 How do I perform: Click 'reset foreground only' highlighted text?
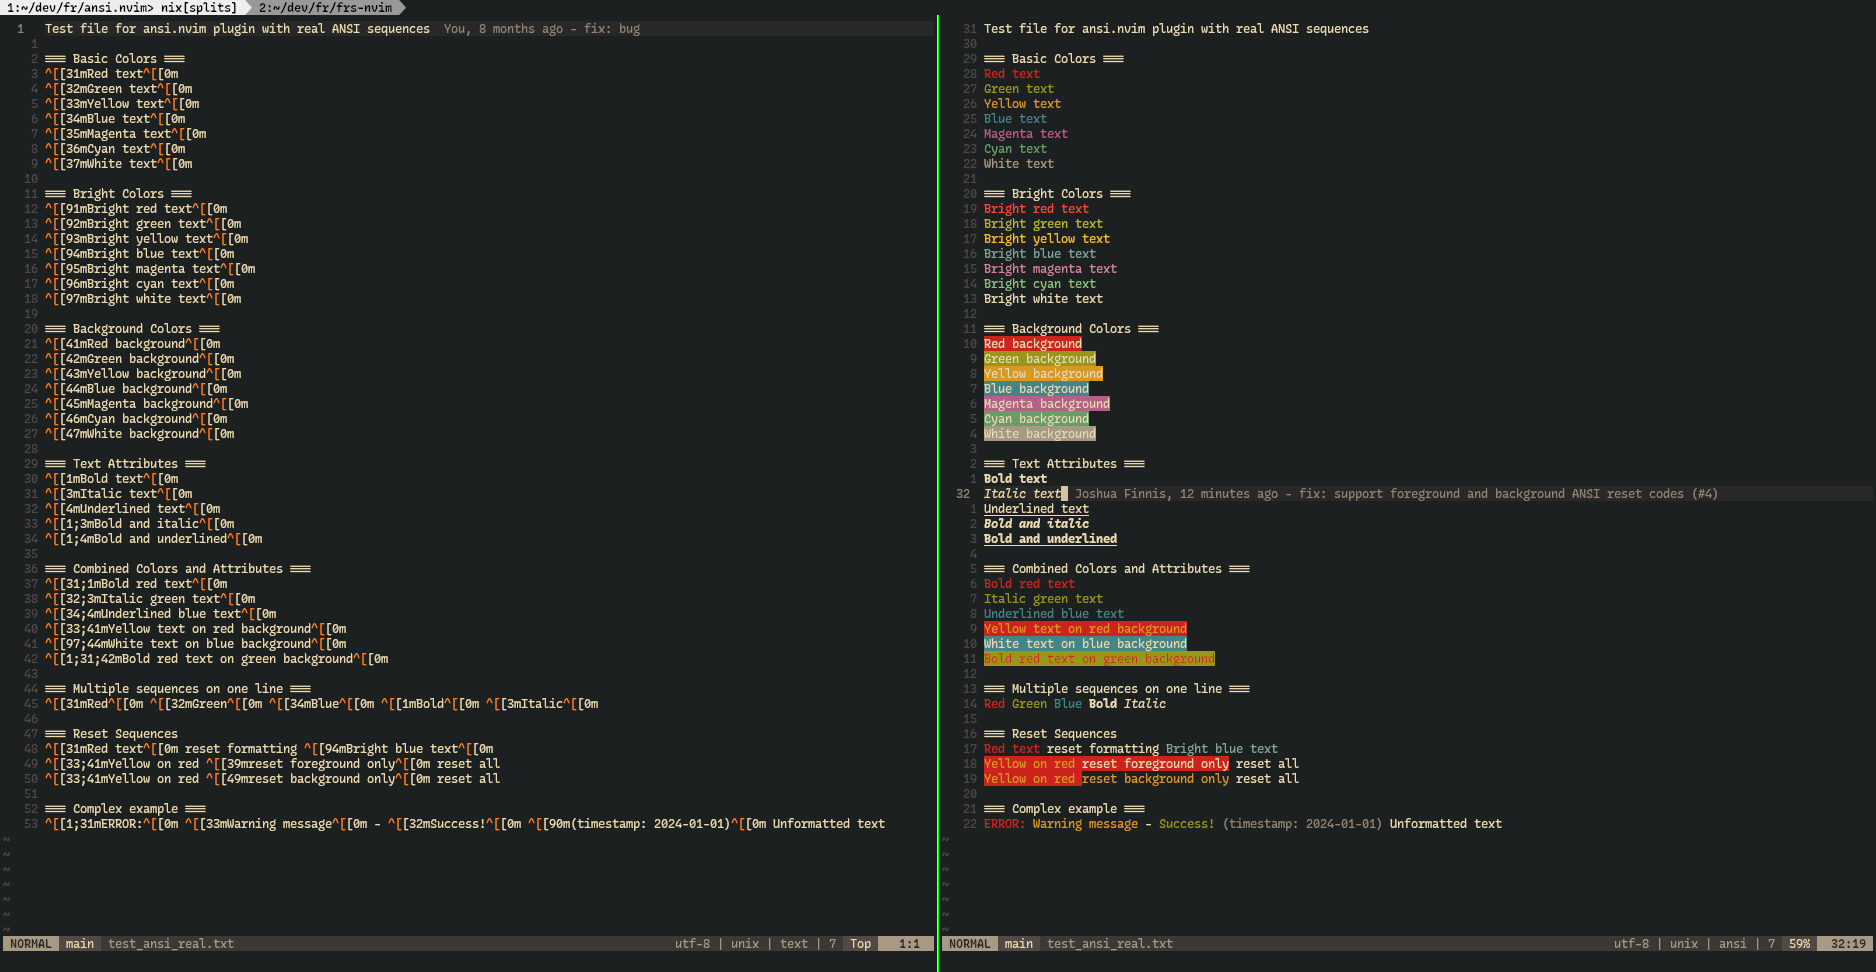tap(1155, 764)
